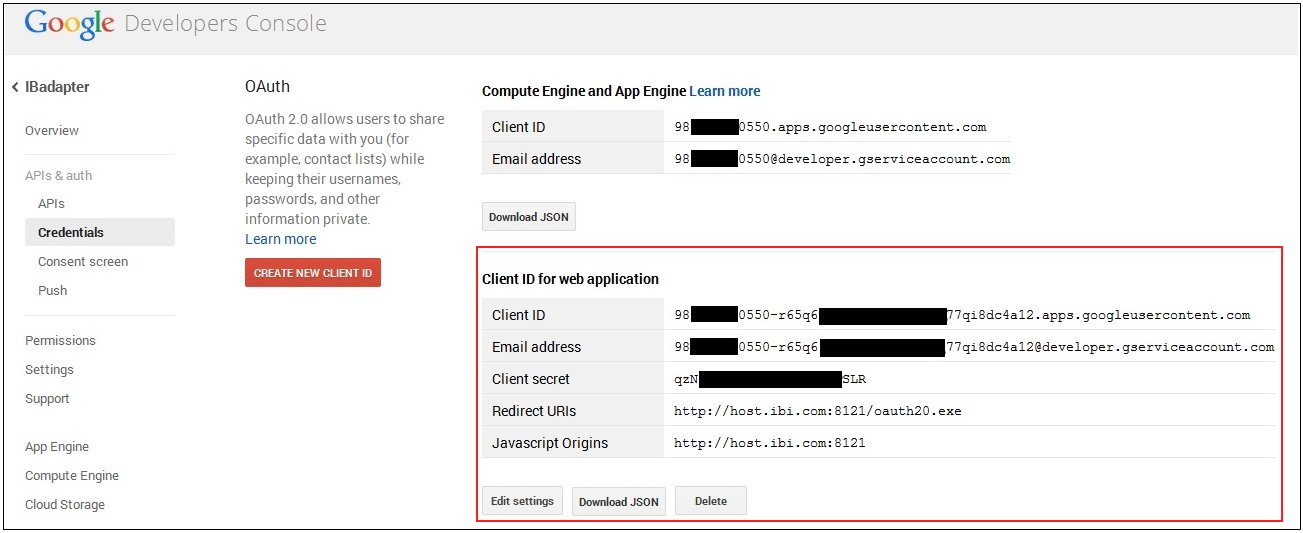Download JSON for web application client
This screenshot has height=533, width=1303.
(x=619, y=501)
